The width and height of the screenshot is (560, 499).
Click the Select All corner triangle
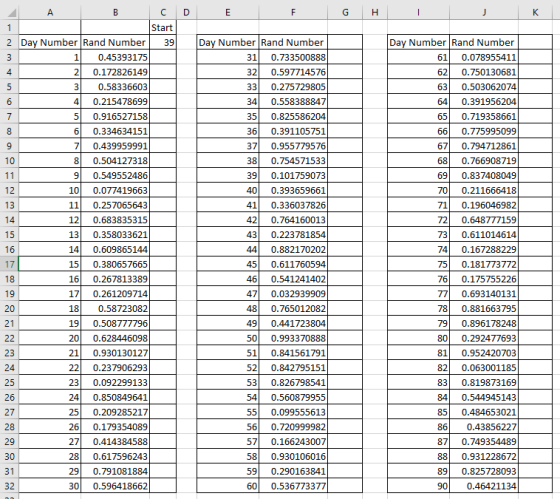[9, 13]
